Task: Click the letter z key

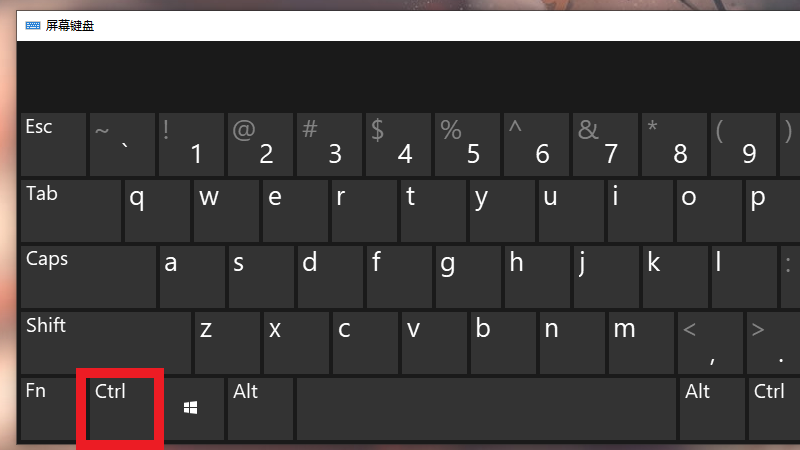Action: click(x=227, y=343)
